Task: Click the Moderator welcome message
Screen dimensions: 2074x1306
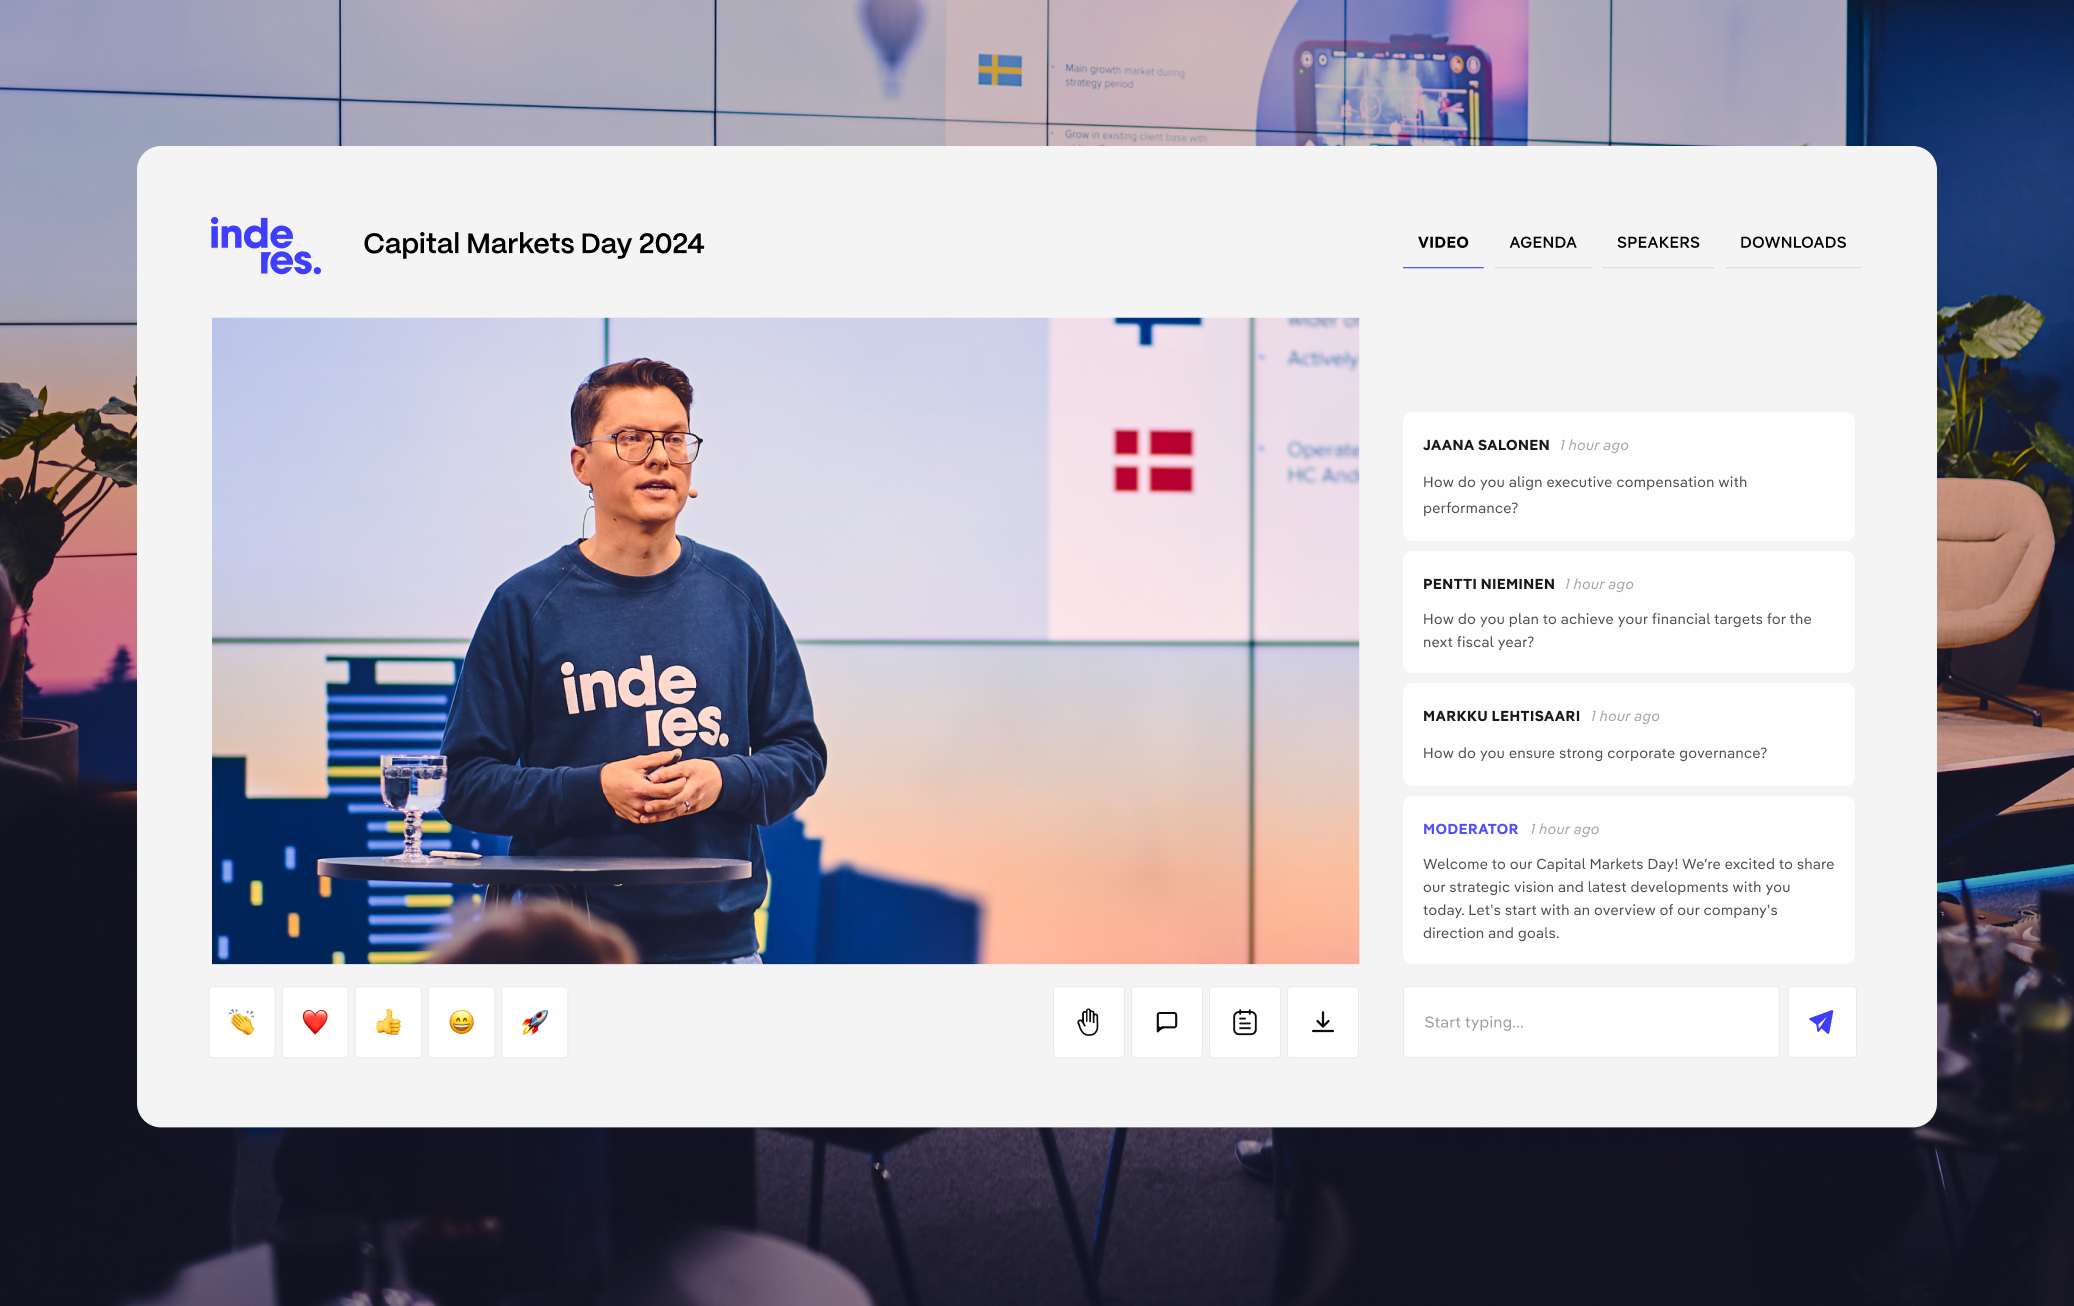Action: pos(1628,881)
